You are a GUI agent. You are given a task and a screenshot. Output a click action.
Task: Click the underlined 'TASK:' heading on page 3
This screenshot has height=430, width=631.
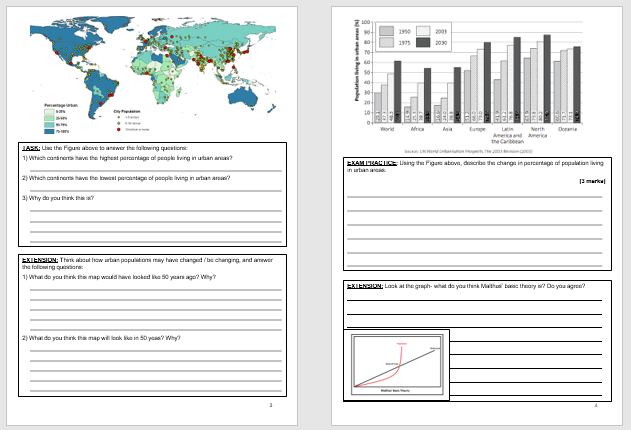pos(31,148)
